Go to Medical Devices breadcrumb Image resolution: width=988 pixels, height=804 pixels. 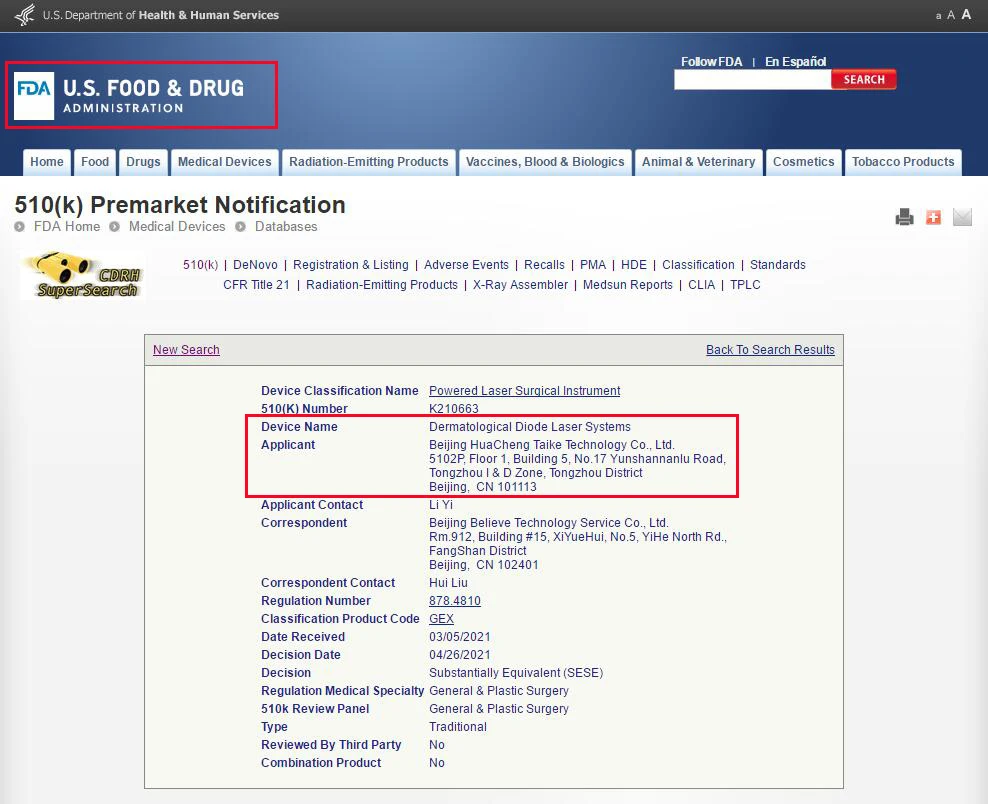pyautogui.click(x=177, y=227)
